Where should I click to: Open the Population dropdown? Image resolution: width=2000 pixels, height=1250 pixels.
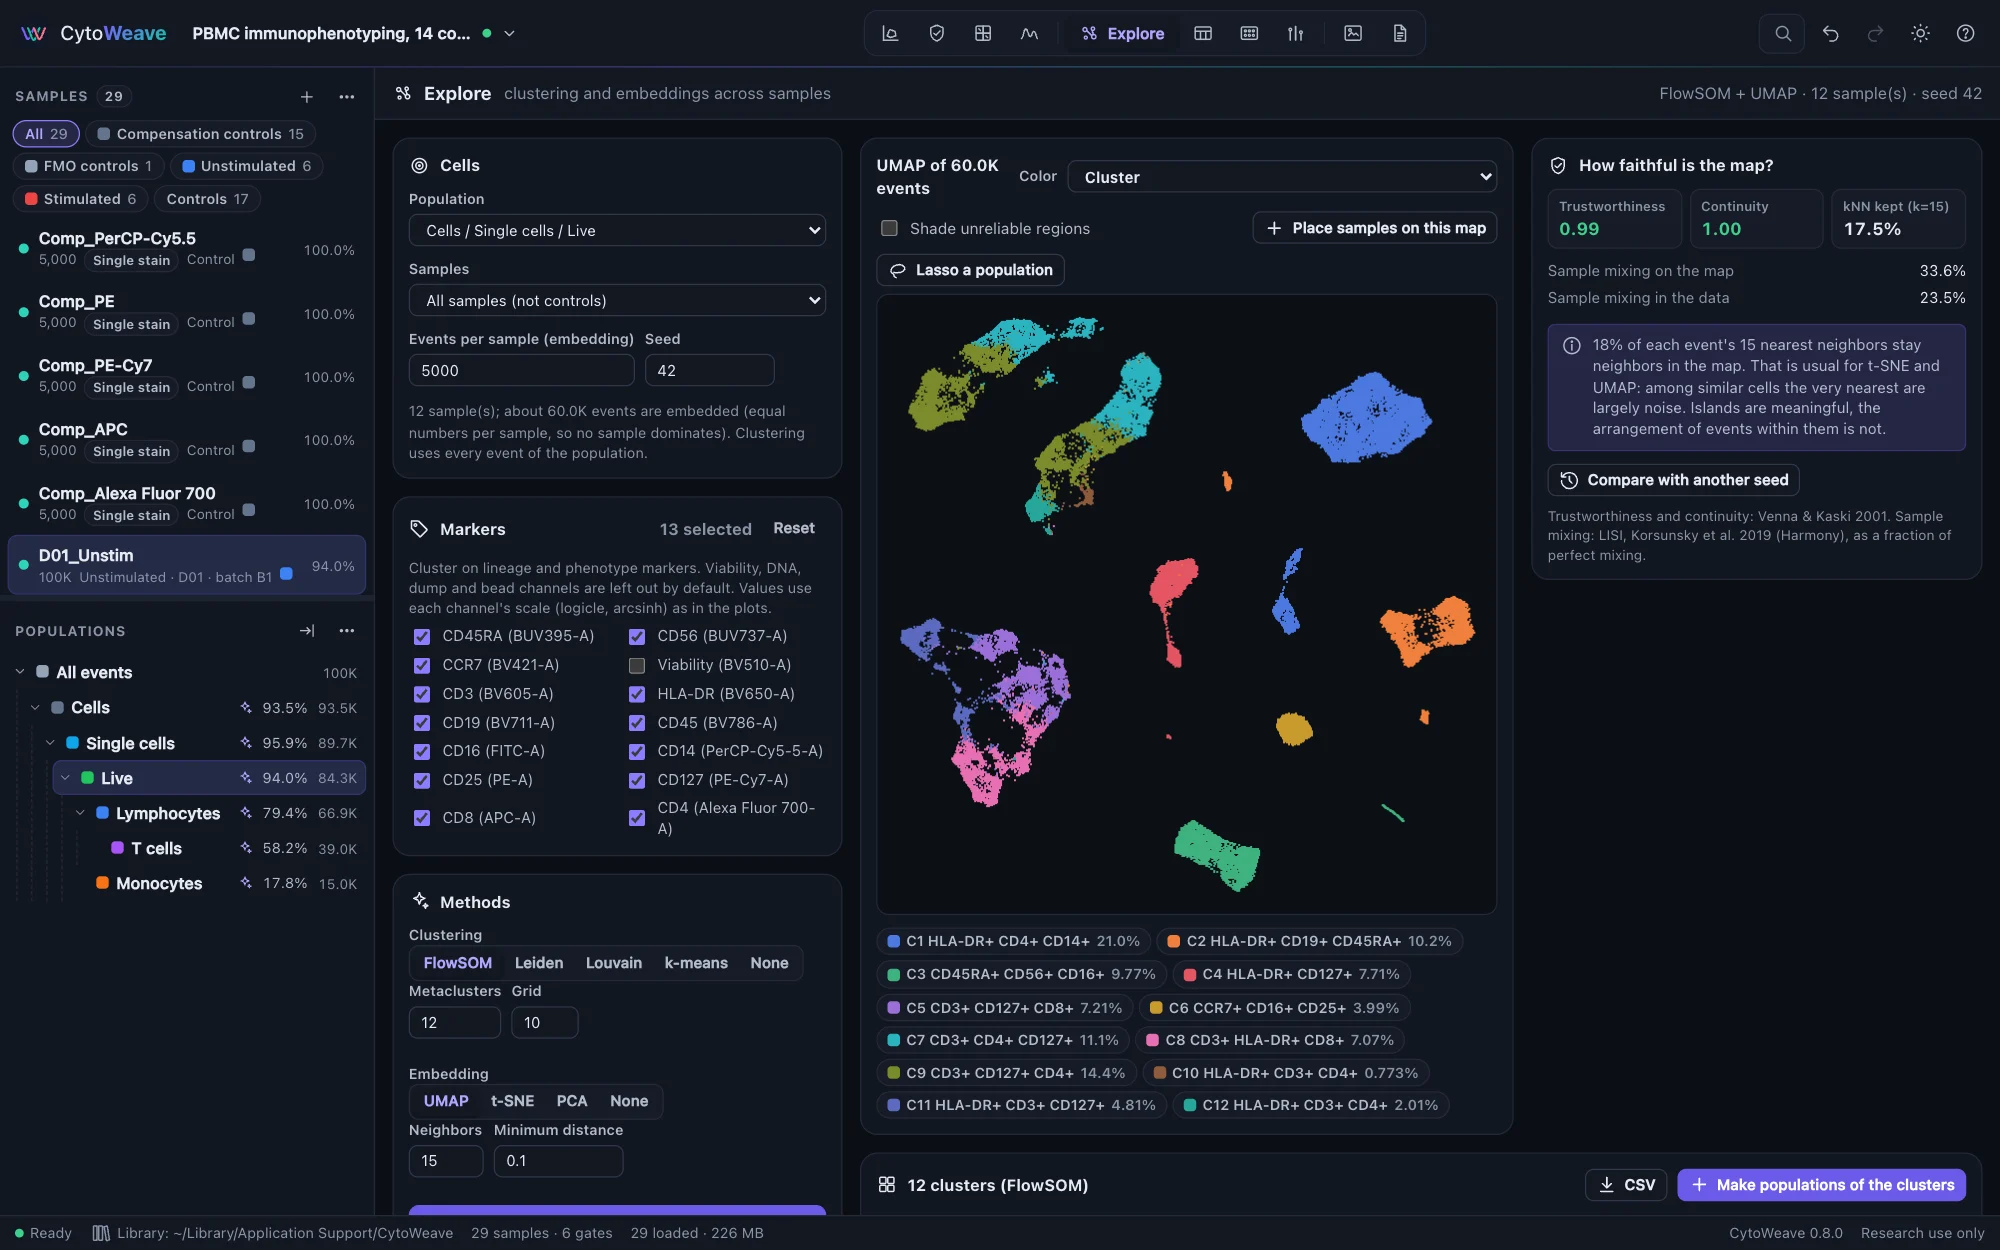coord(617,230)
